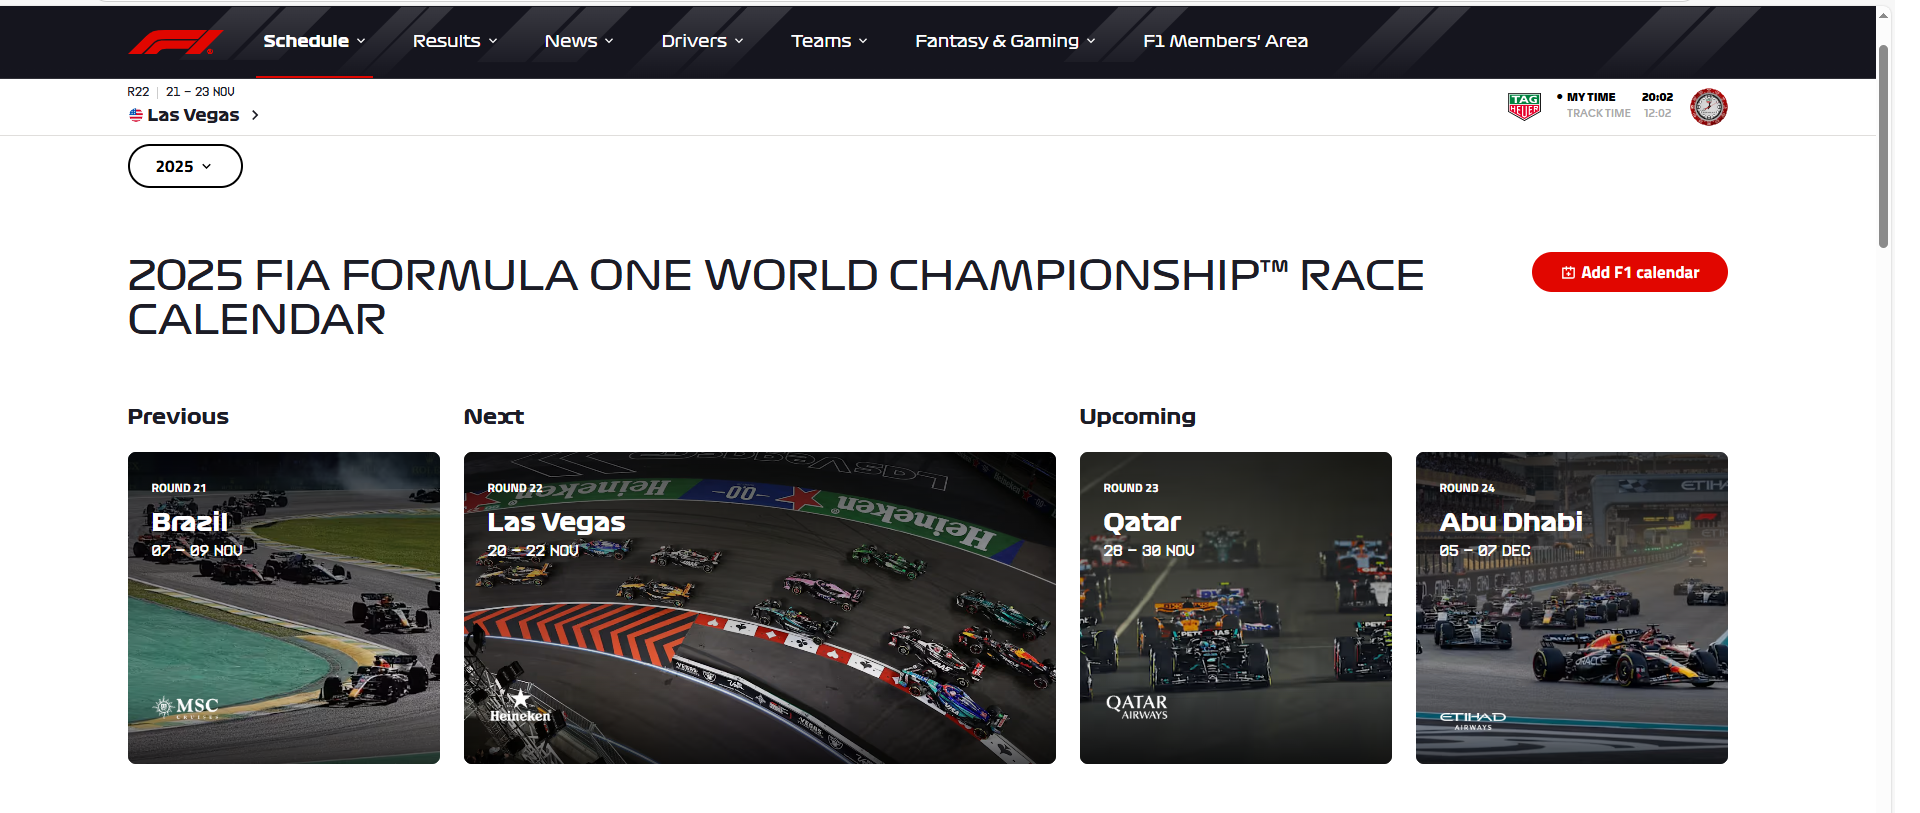
Task: Click the Etihad Airways logo on Abu Dhabi card
Action: [x=1472, y=720]
